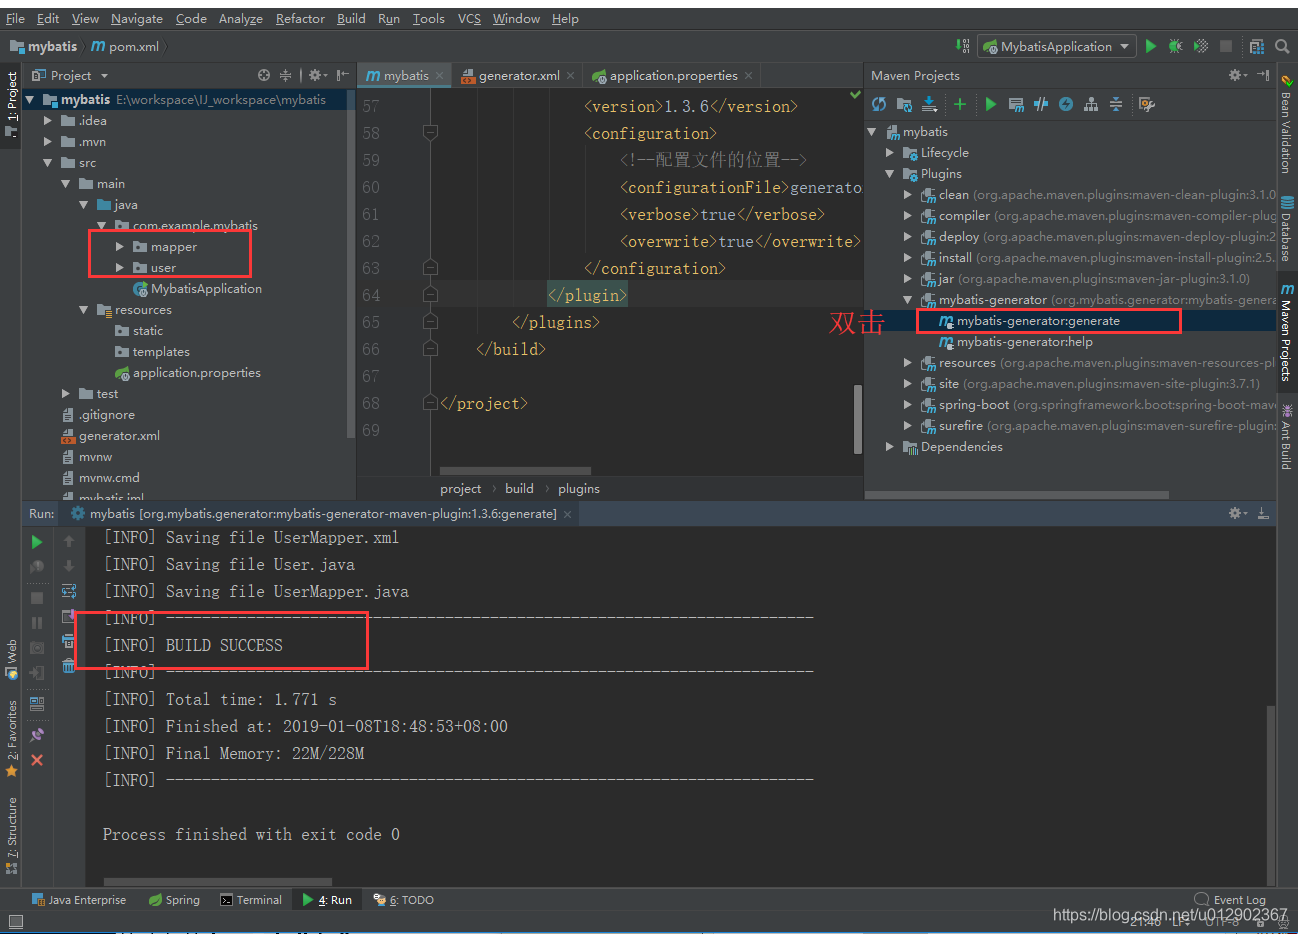Open Maven settings wrench icon
1298x934 pixels.
coord(1147,104)
